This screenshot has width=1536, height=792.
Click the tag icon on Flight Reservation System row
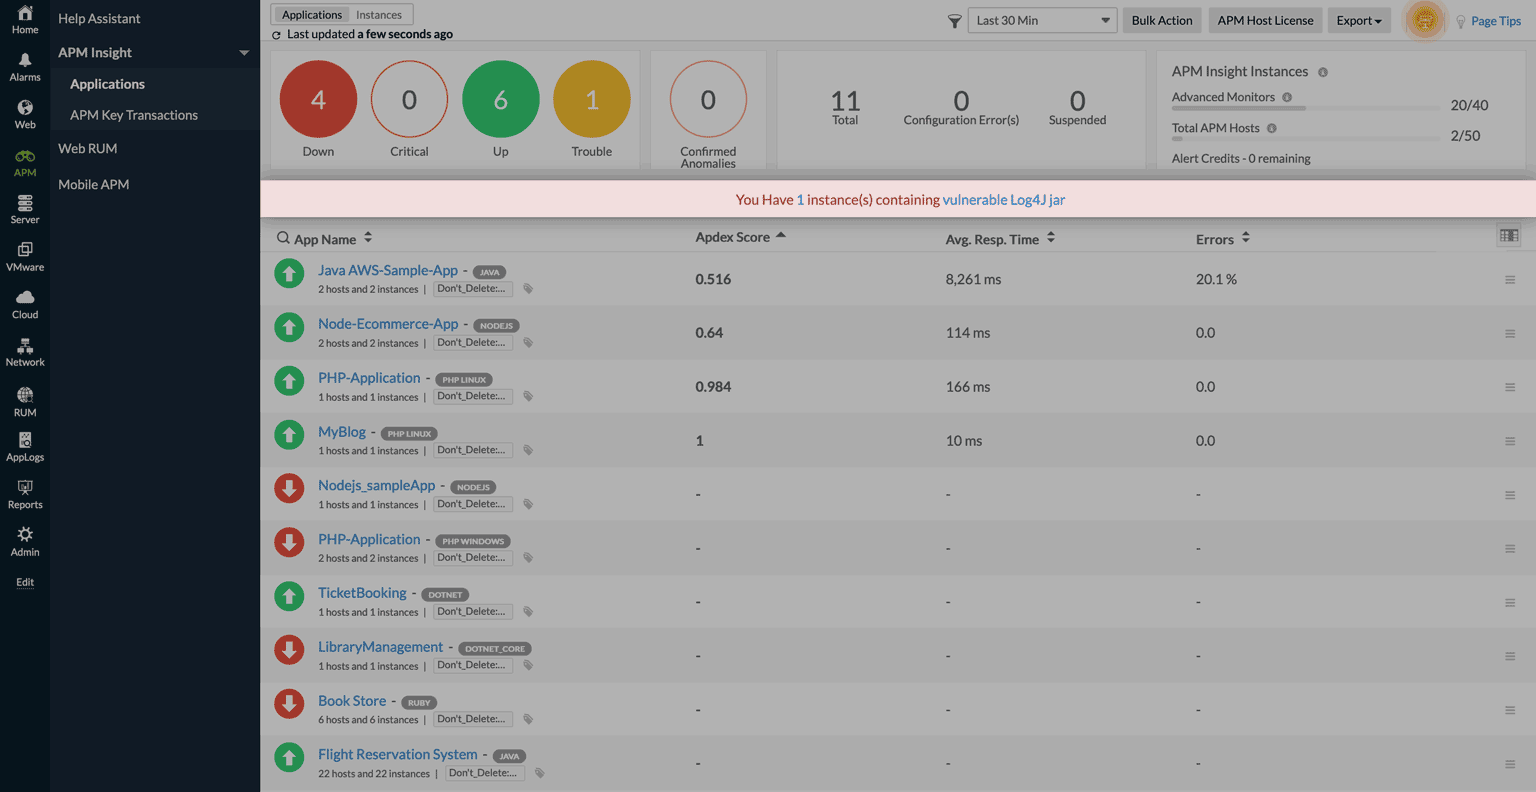[540, 773]
